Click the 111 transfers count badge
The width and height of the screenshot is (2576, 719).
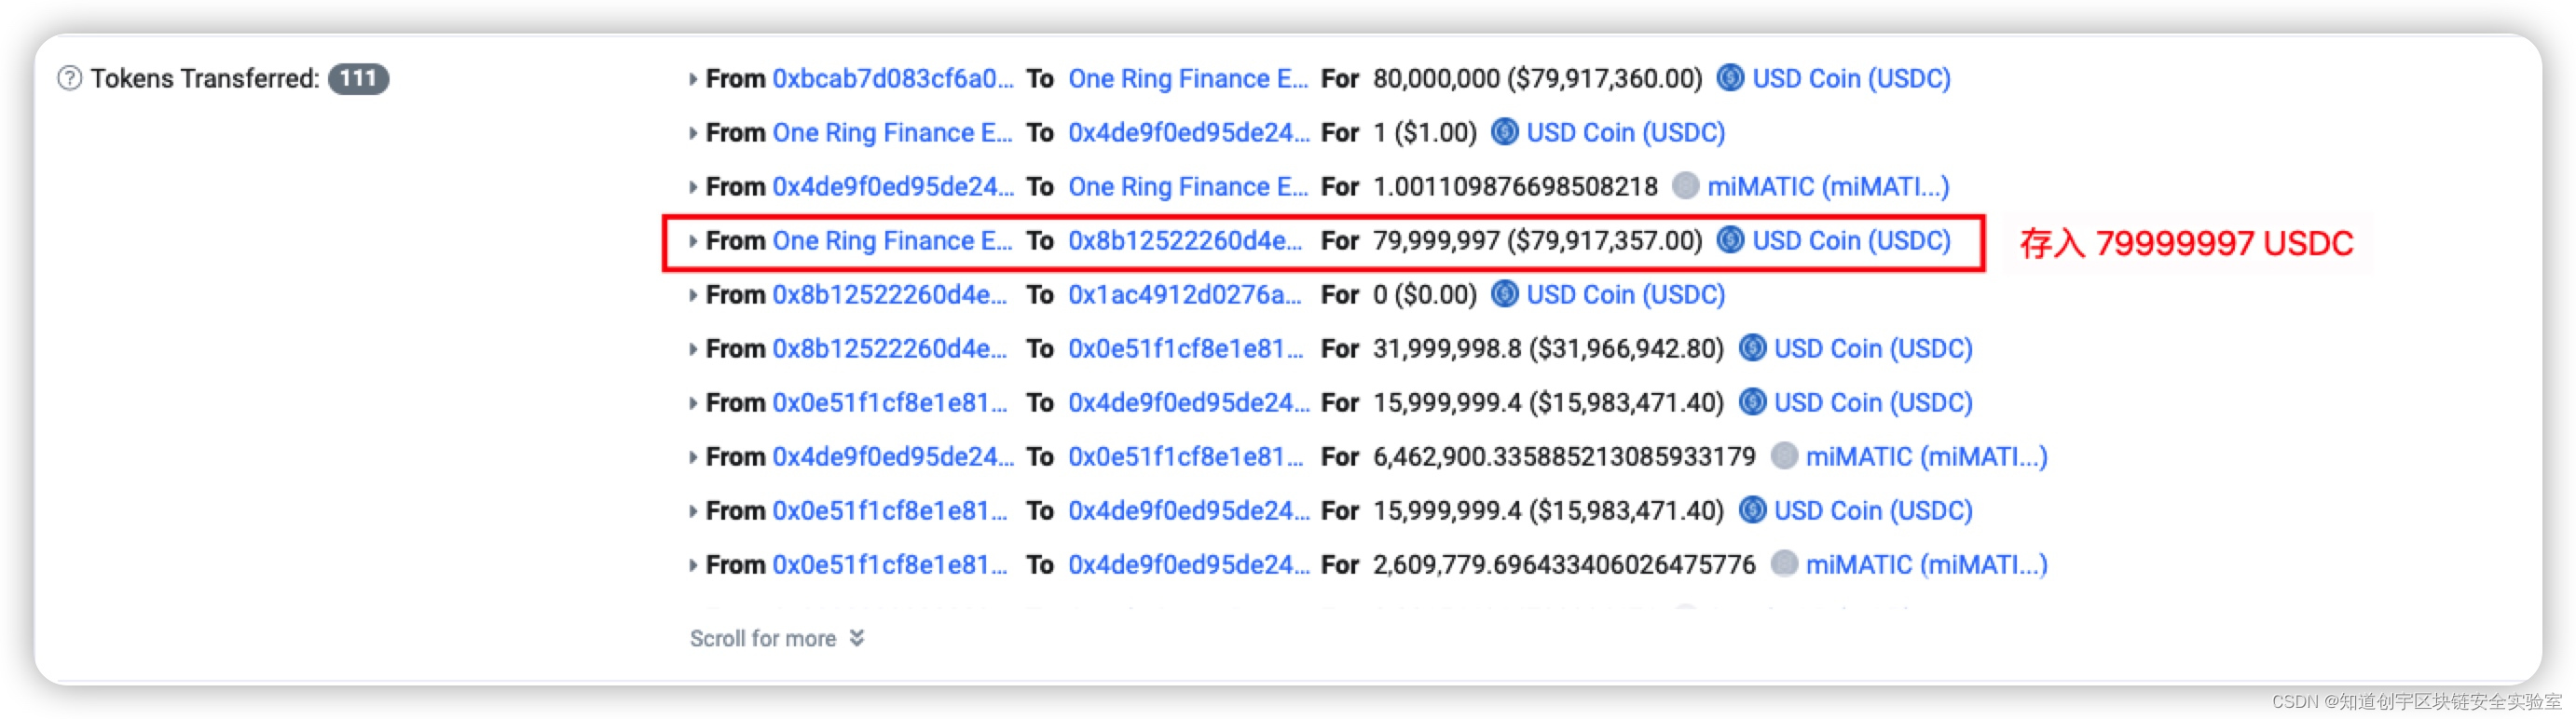coord(358,78)
